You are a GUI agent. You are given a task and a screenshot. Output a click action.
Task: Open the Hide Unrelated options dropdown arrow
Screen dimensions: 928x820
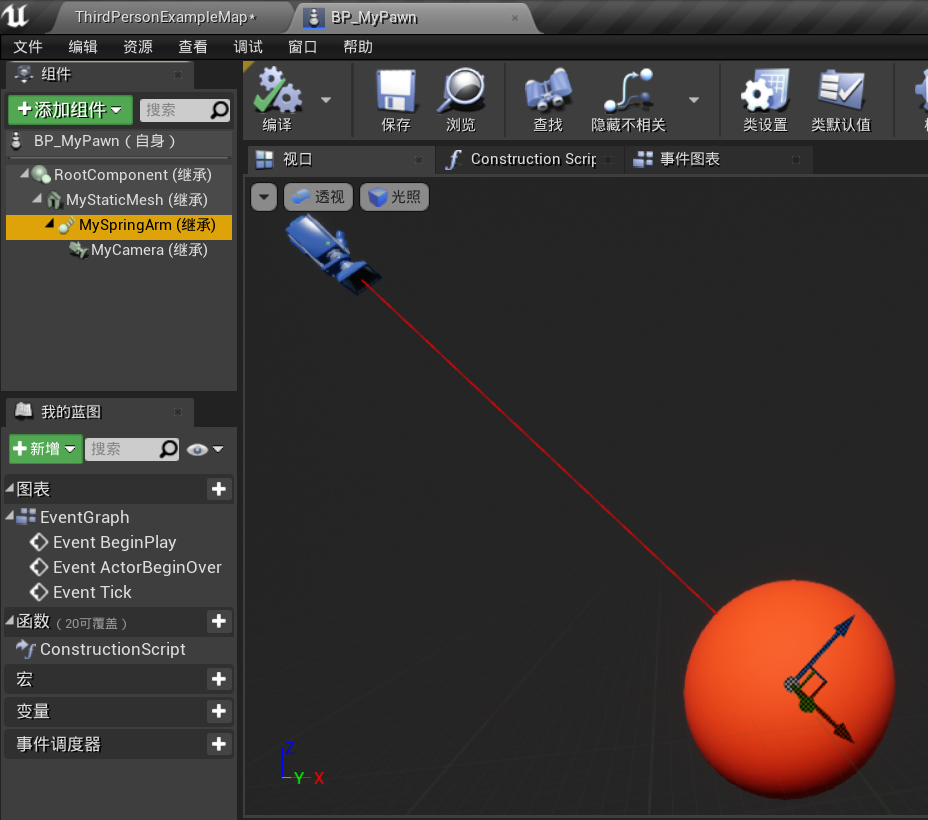point(694,100)
